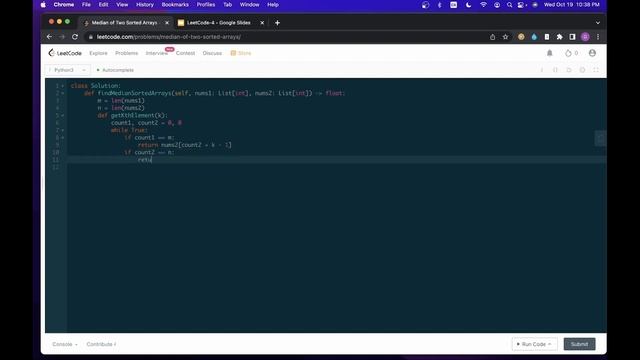Screen dimensions: 640x360
Task: Open the tab search chevron
Action: pos(598,23)
